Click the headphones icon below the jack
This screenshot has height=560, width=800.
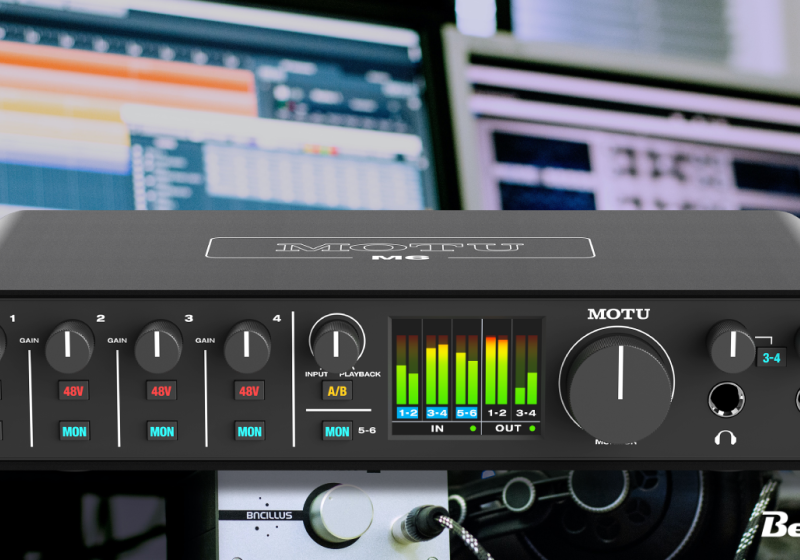click(725, 438)
